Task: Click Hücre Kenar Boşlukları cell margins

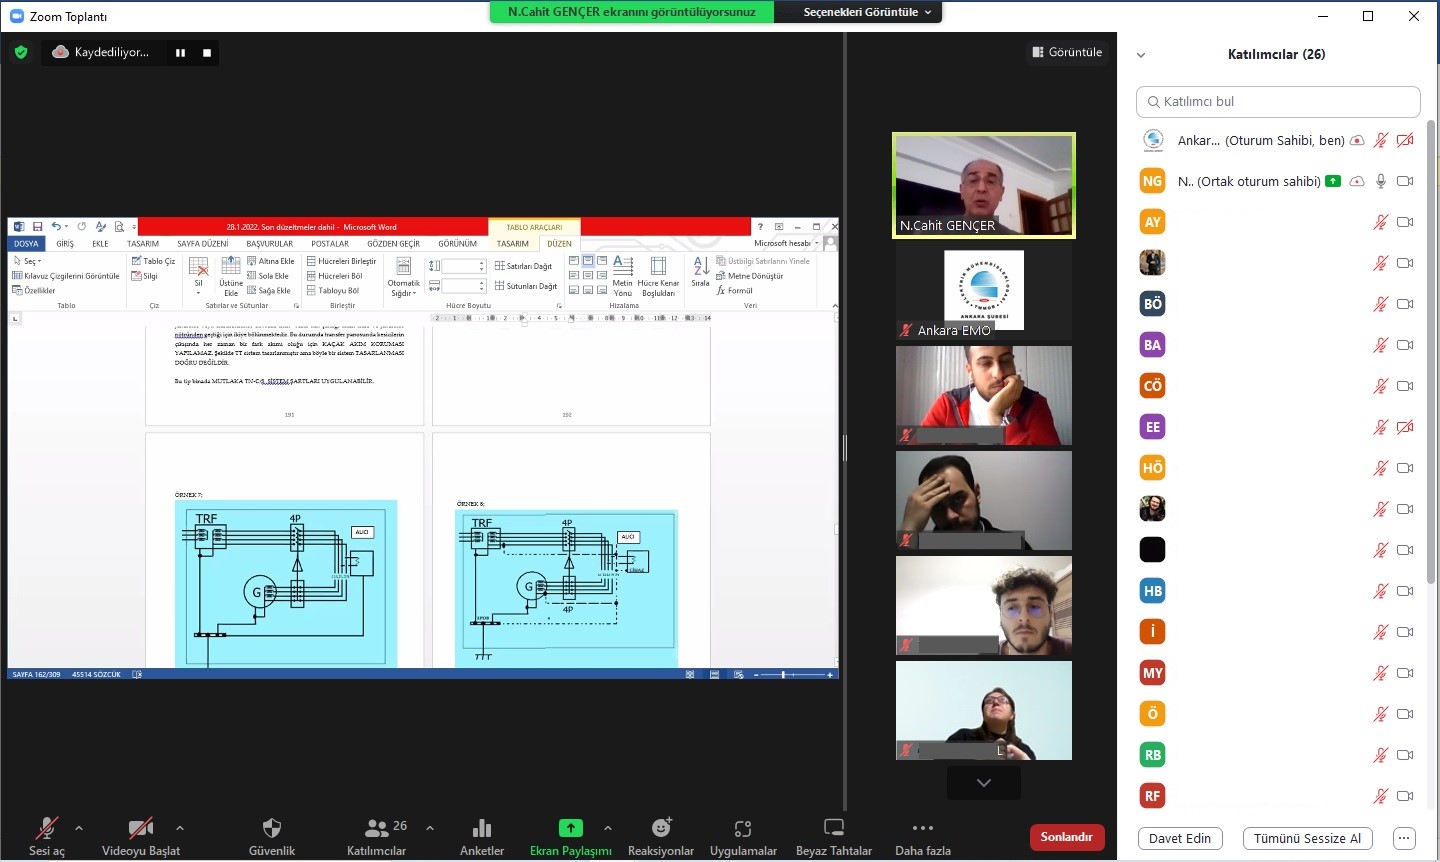Action: [x=658, y=277]
